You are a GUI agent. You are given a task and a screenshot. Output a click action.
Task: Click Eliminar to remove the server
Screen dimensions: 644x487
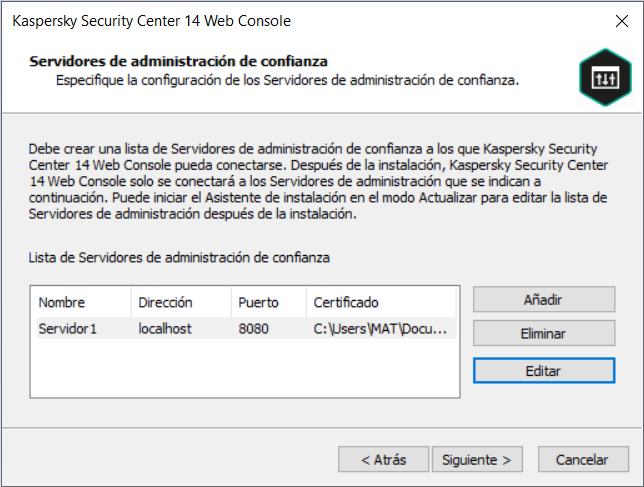click(544, 334)
